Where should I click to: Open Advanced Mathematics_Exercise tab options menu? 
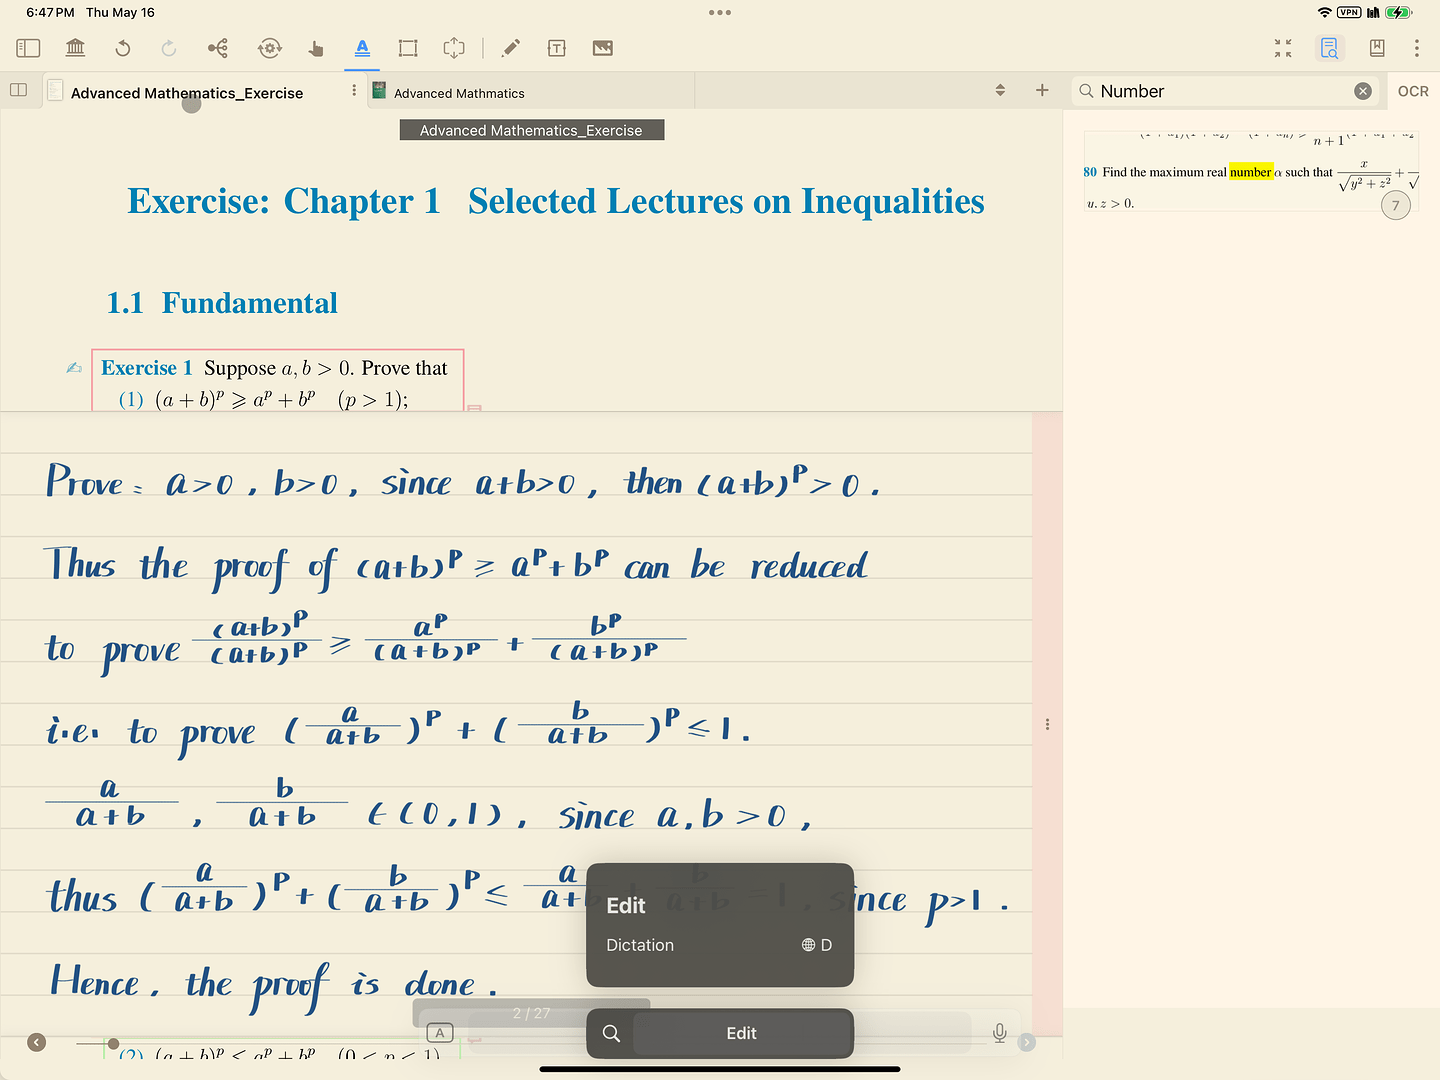tap(354, 90)
